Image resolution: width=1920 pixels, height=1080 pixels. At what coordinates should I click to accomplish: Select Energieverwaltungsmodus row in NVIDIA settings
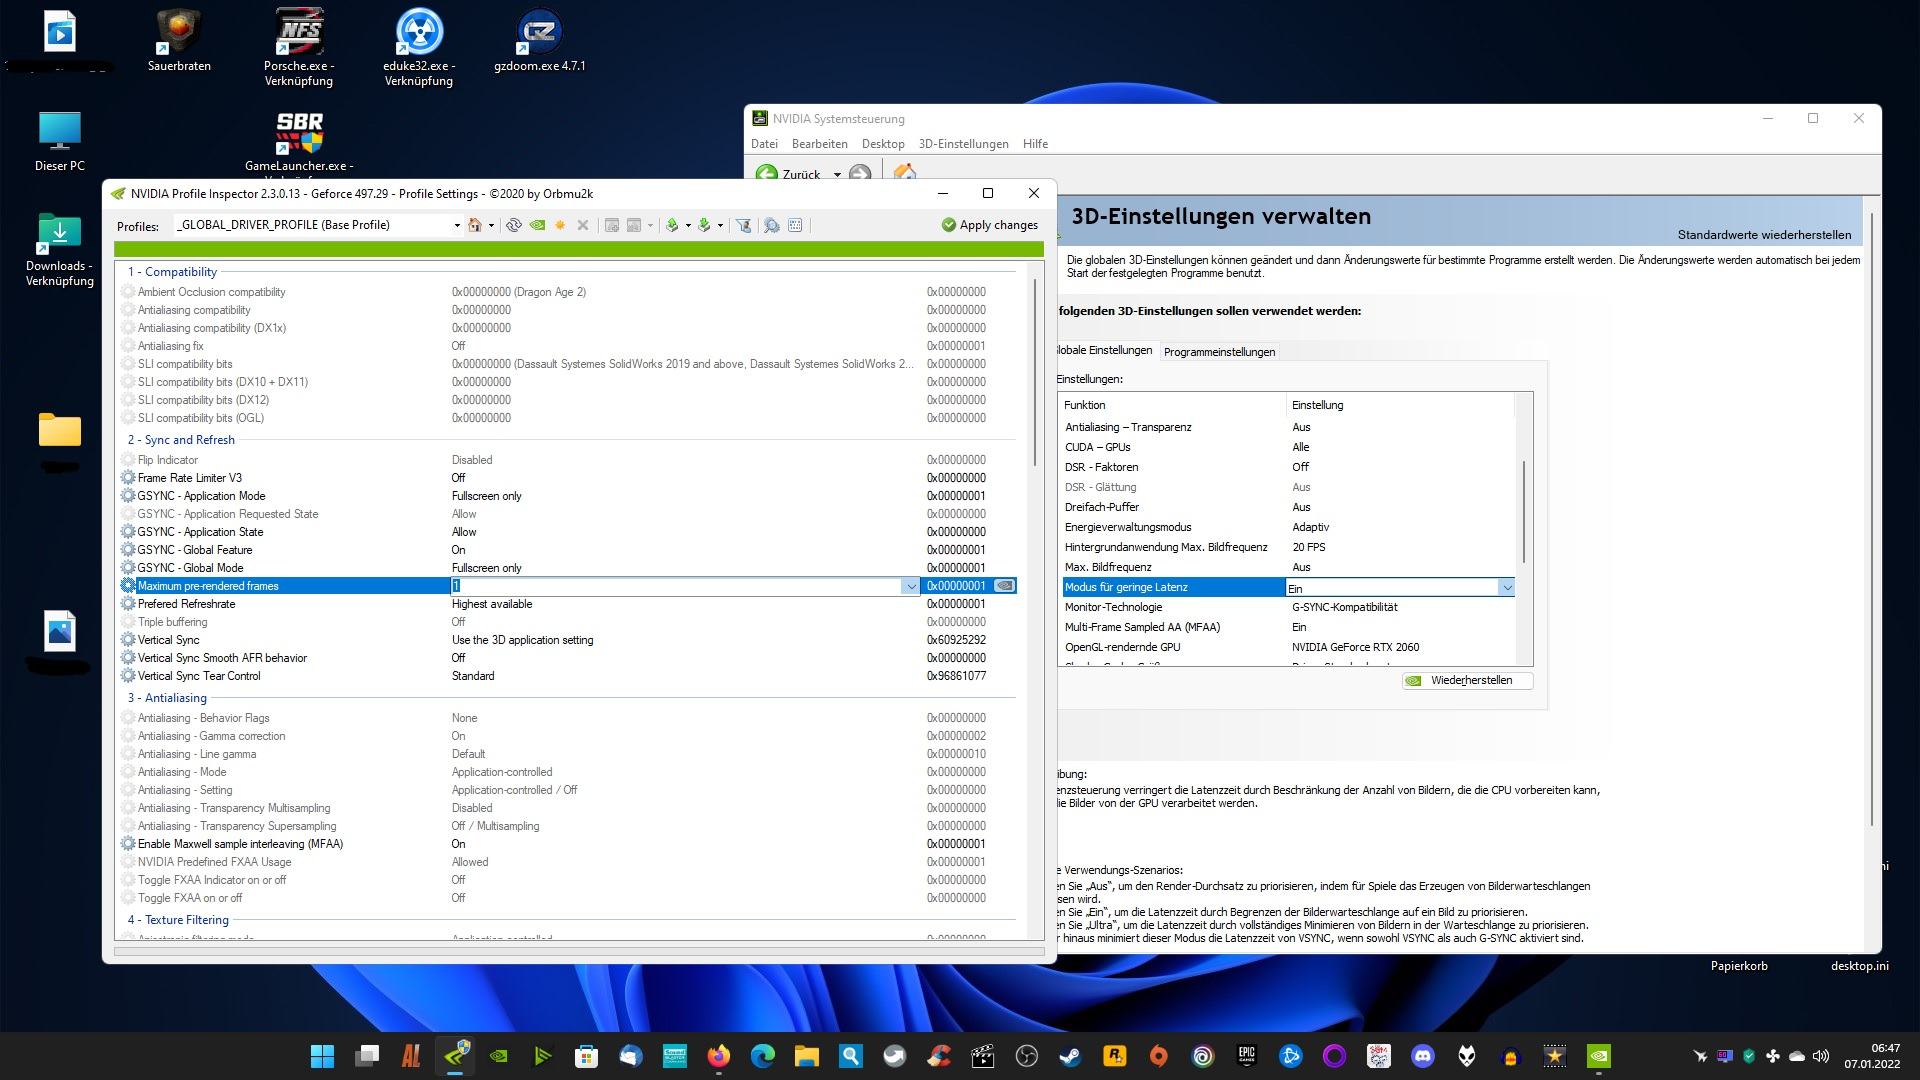[1288, 527]
